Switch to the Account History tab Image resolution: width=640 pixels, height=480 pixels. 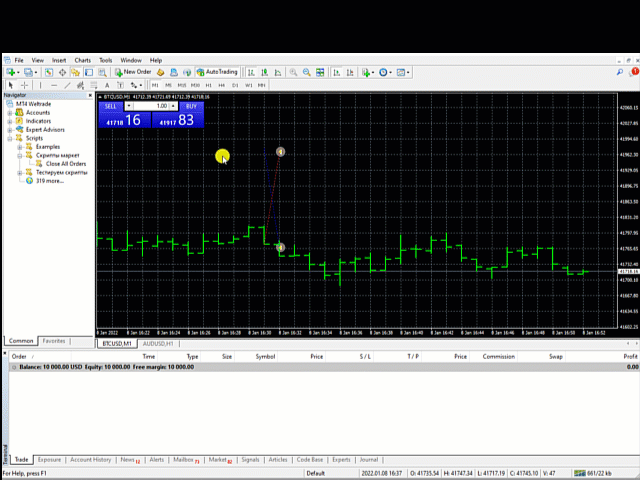[x=90, y=460]
